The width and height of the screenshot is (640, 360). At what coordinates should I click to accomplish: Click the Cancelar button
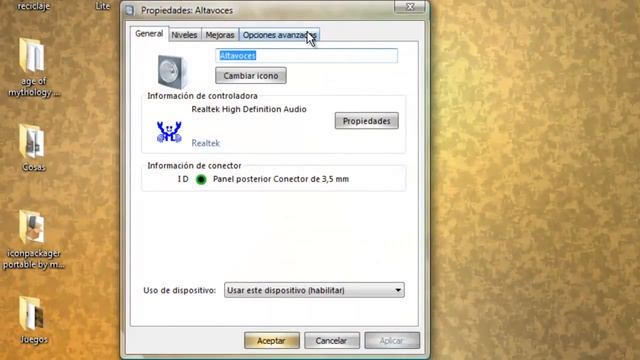click(331, 340)
